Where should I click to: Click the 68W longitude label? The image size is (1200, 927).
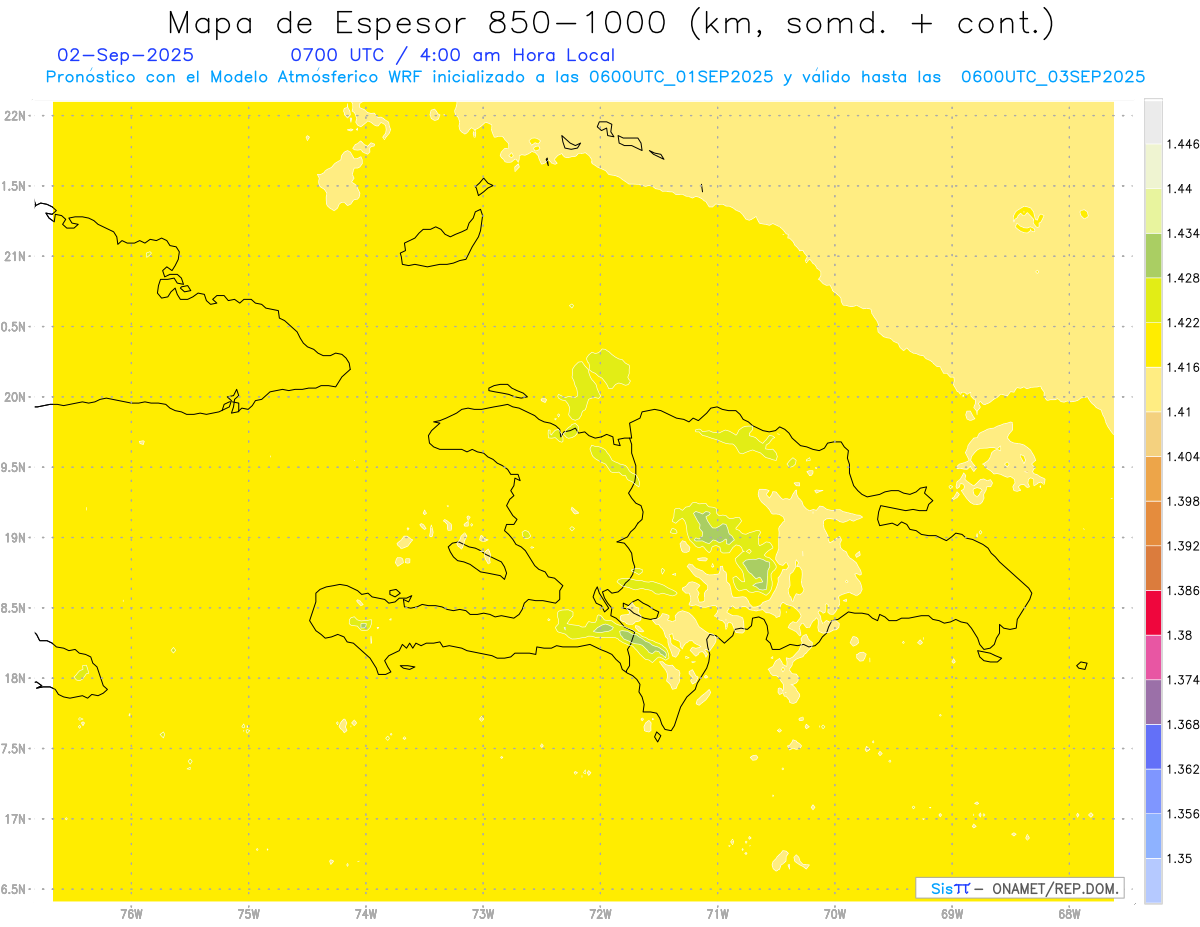pos(1069,914)
